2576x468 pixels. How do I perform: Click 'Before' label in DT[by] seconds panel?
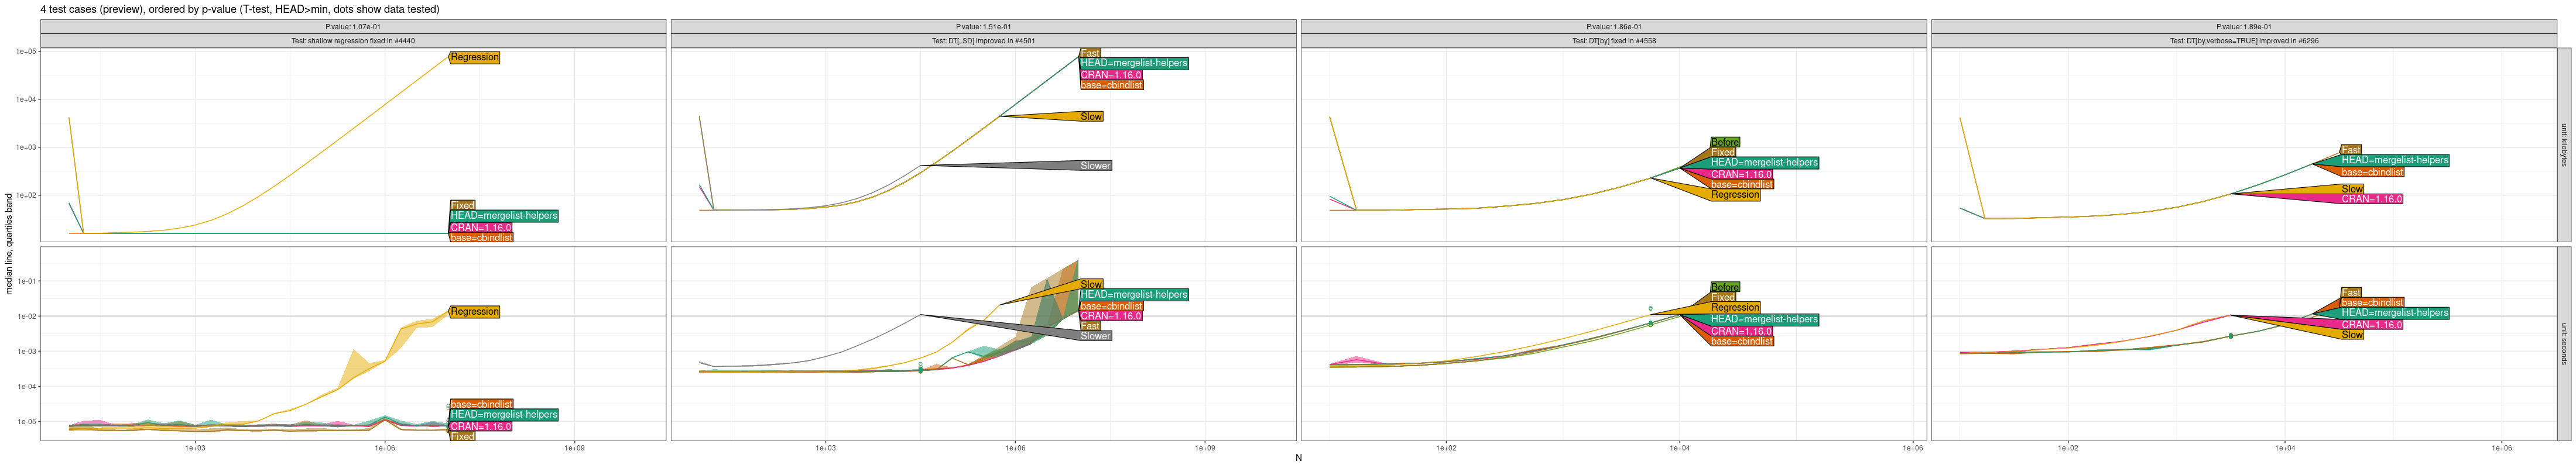tap(1725, 287)
